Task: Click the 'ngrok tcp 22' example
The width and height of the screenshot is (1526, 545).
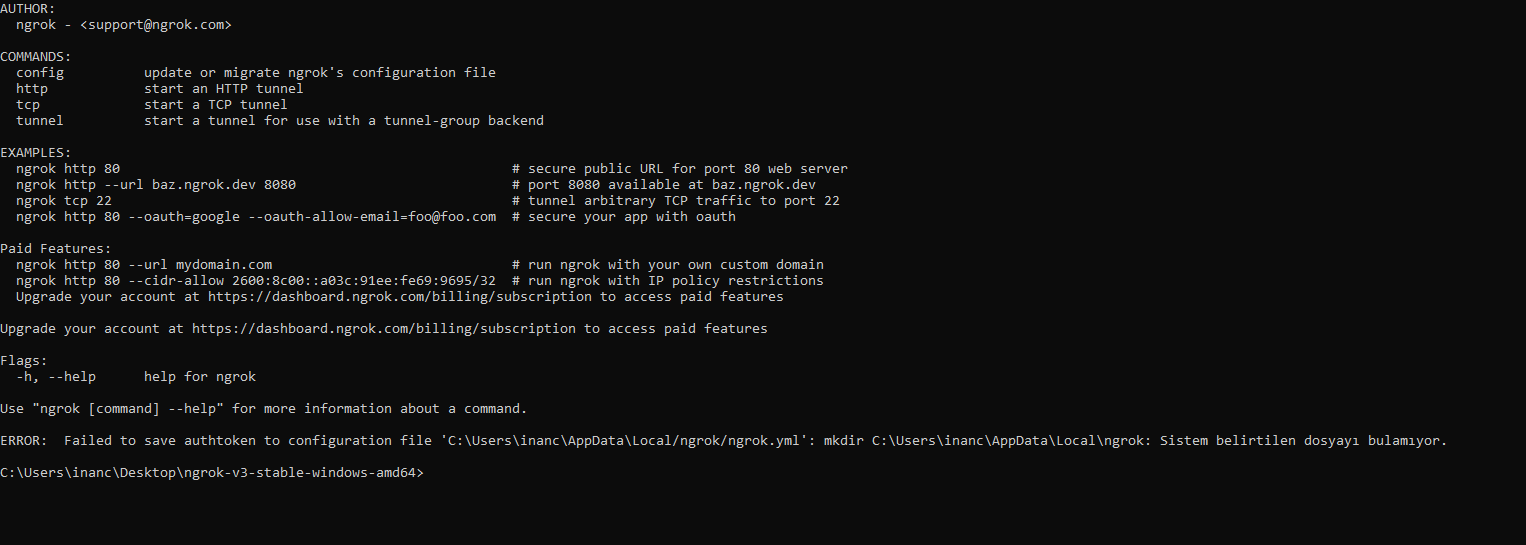Action: [64, 201]
